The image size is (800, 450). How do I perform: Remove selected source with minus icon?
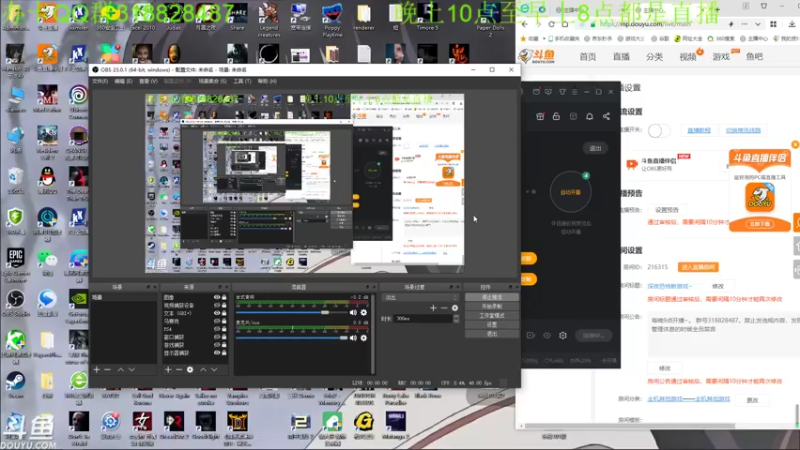[x=179, y=369]
